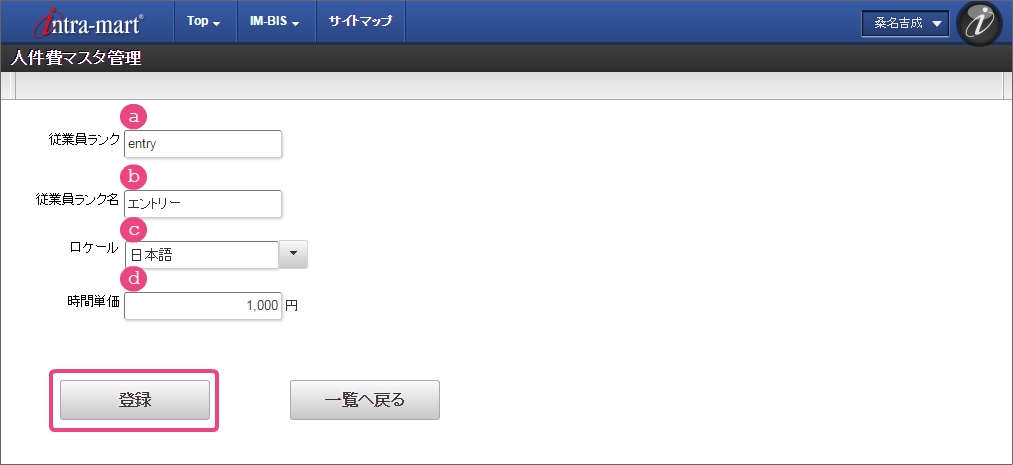Click the 従業員ランク名 field label
The image size is (1013, 465).
[x=77, y=199]
